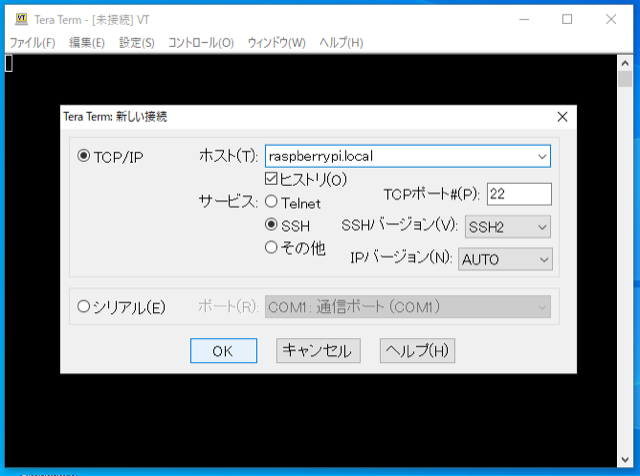Click the disabled ポート(R) COM1 dropdown
Screen dimensions: 640x476
click(408, 307)
